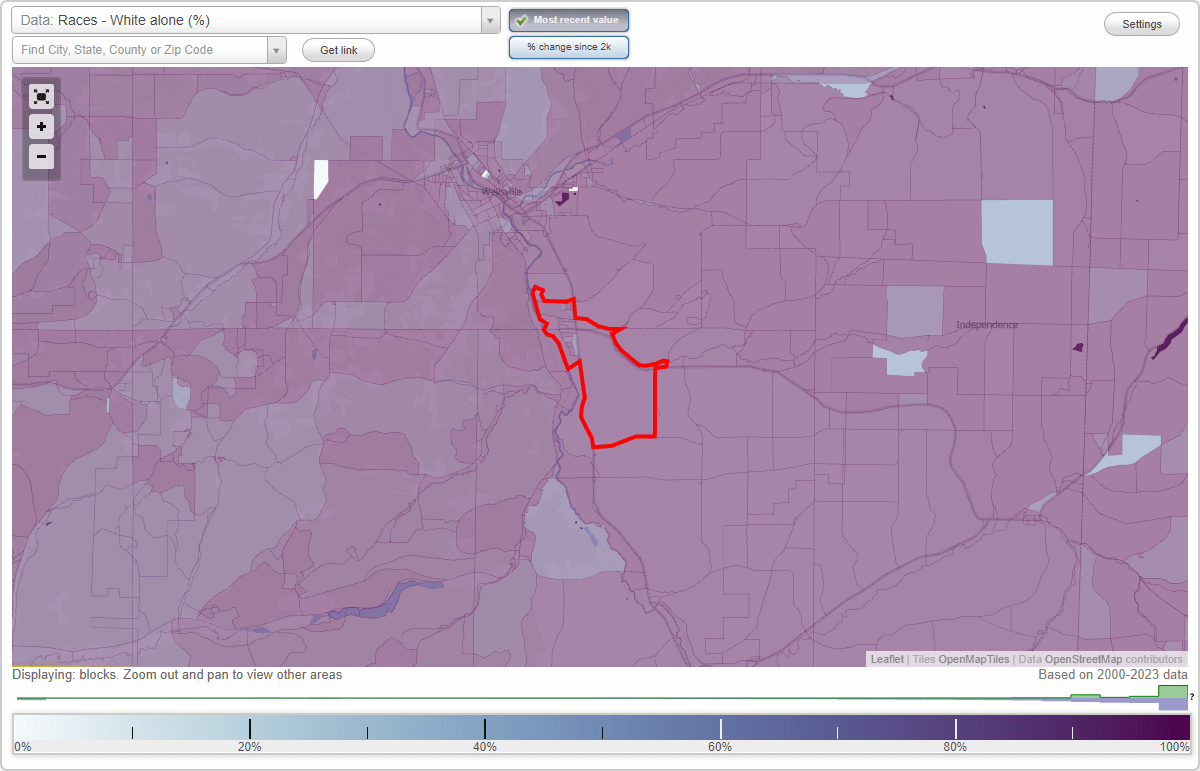Click the Get link button
The width and height of the screenshot is (1200, 771).
point(338,50)
